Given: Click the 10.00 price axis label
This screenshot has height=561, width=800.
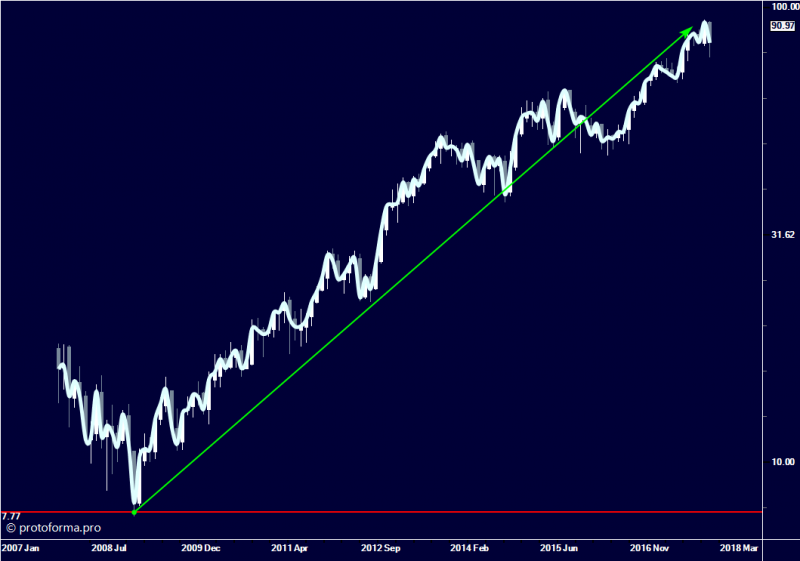Looking at the screenshot, I should pyautogui.click(x=782, y=462).
